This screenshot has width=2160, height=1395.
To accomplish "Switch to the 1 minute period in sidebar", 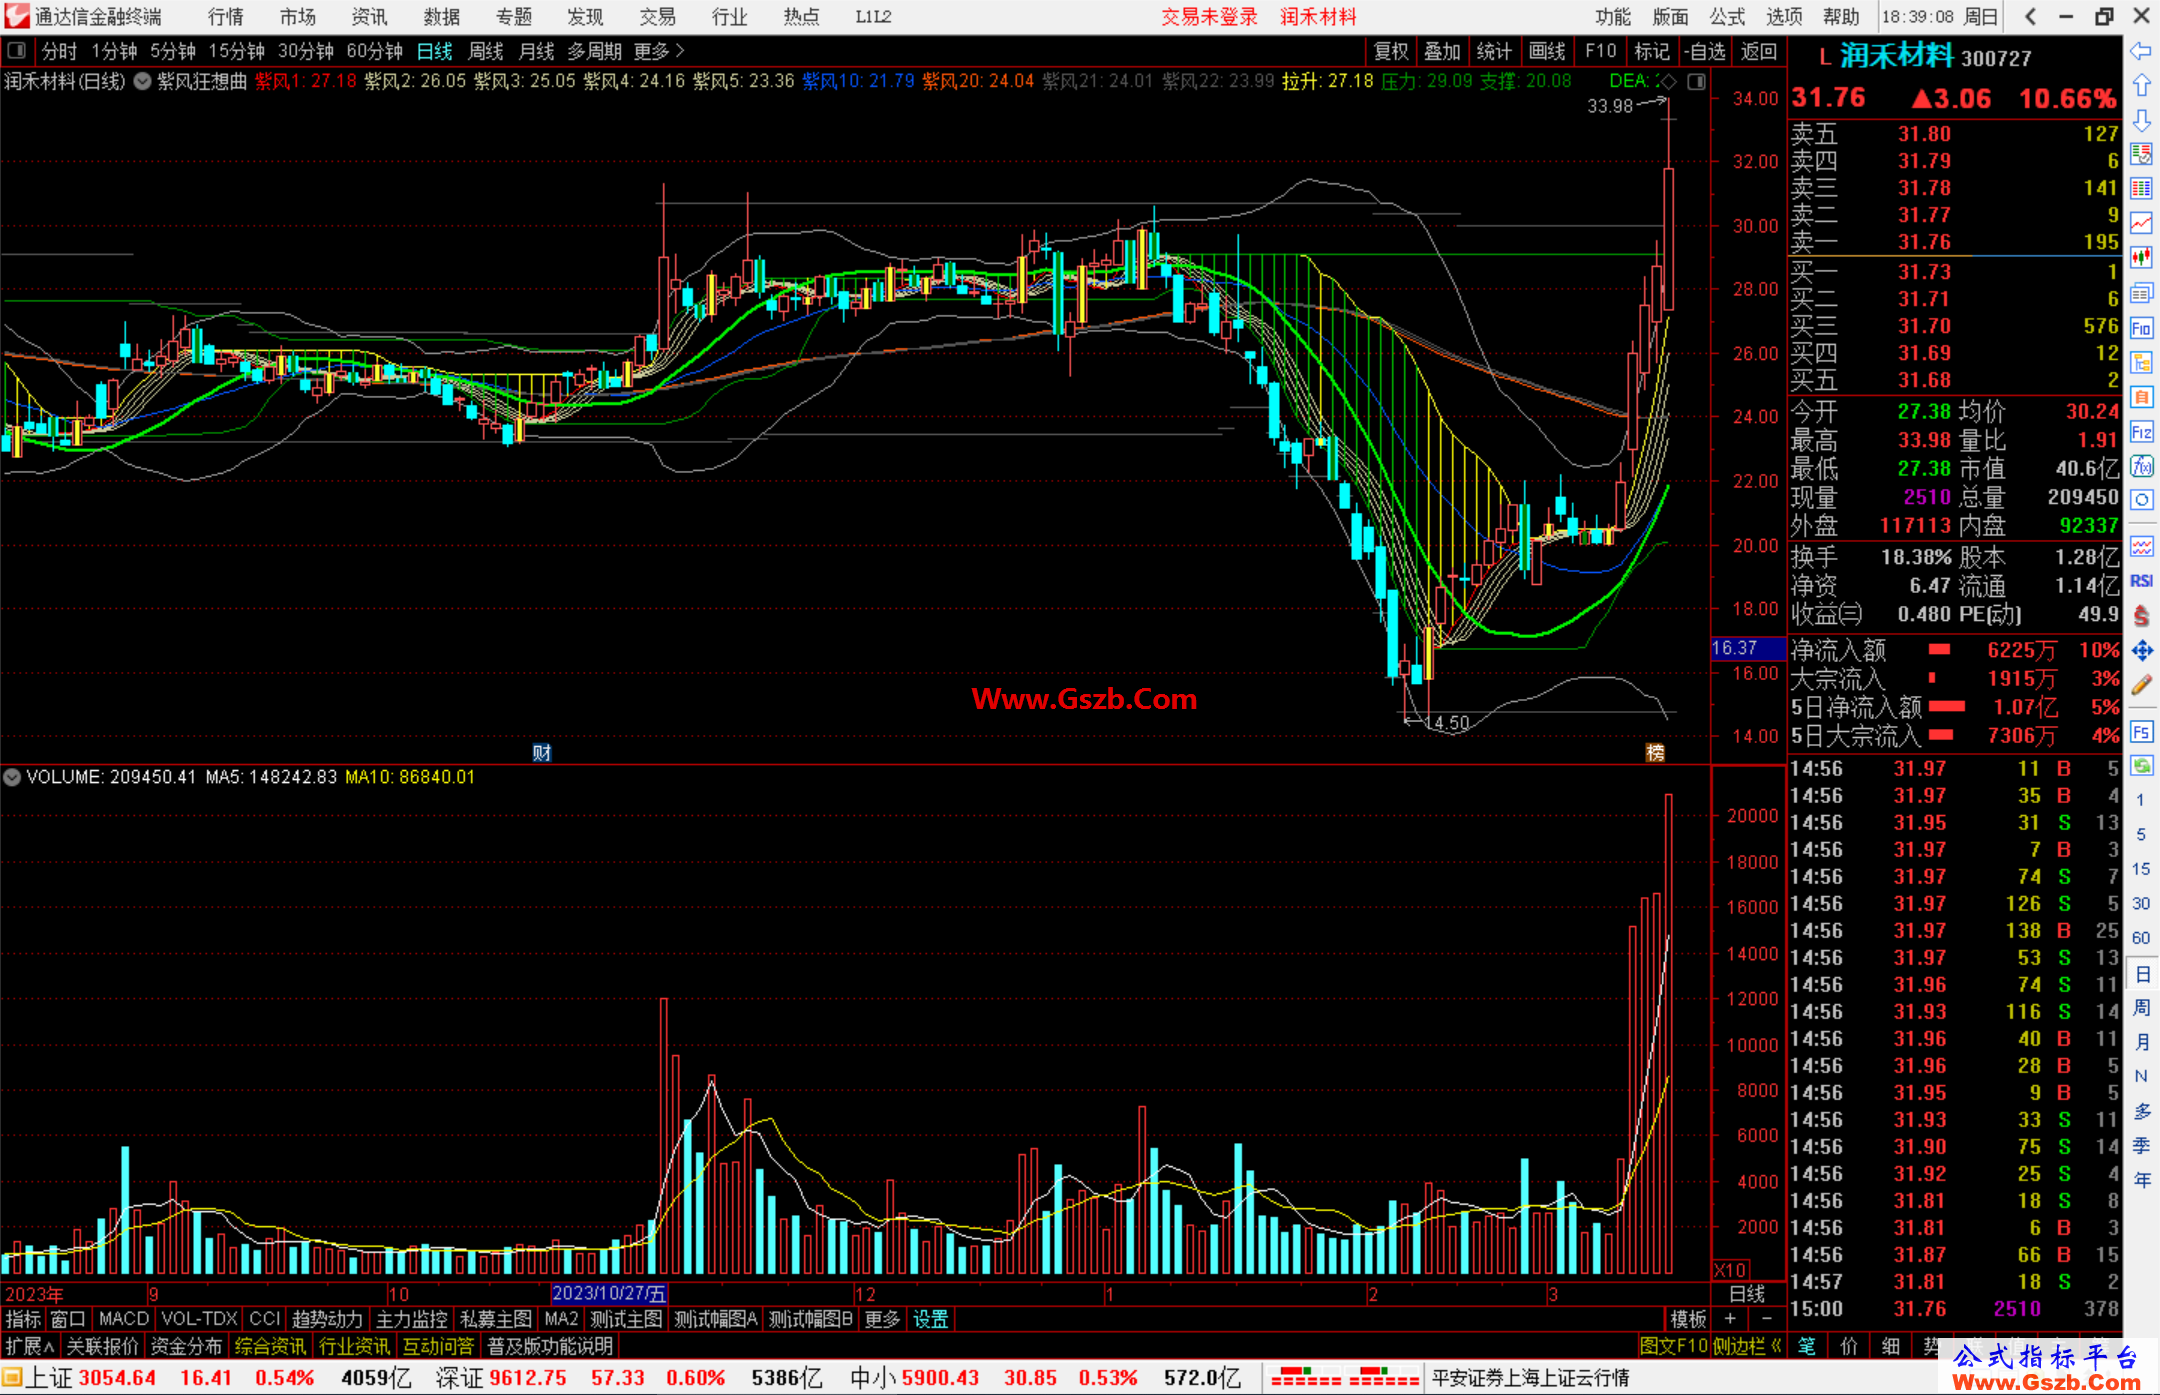I will click(2140, 799).
